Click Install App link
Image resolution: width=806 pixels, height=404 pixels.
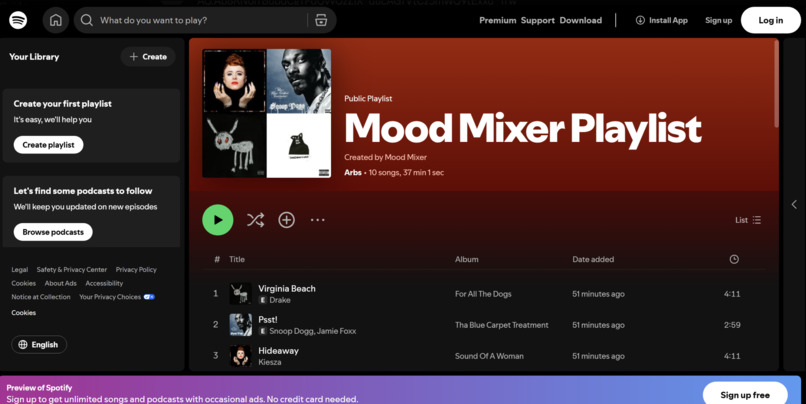(662, 20)
